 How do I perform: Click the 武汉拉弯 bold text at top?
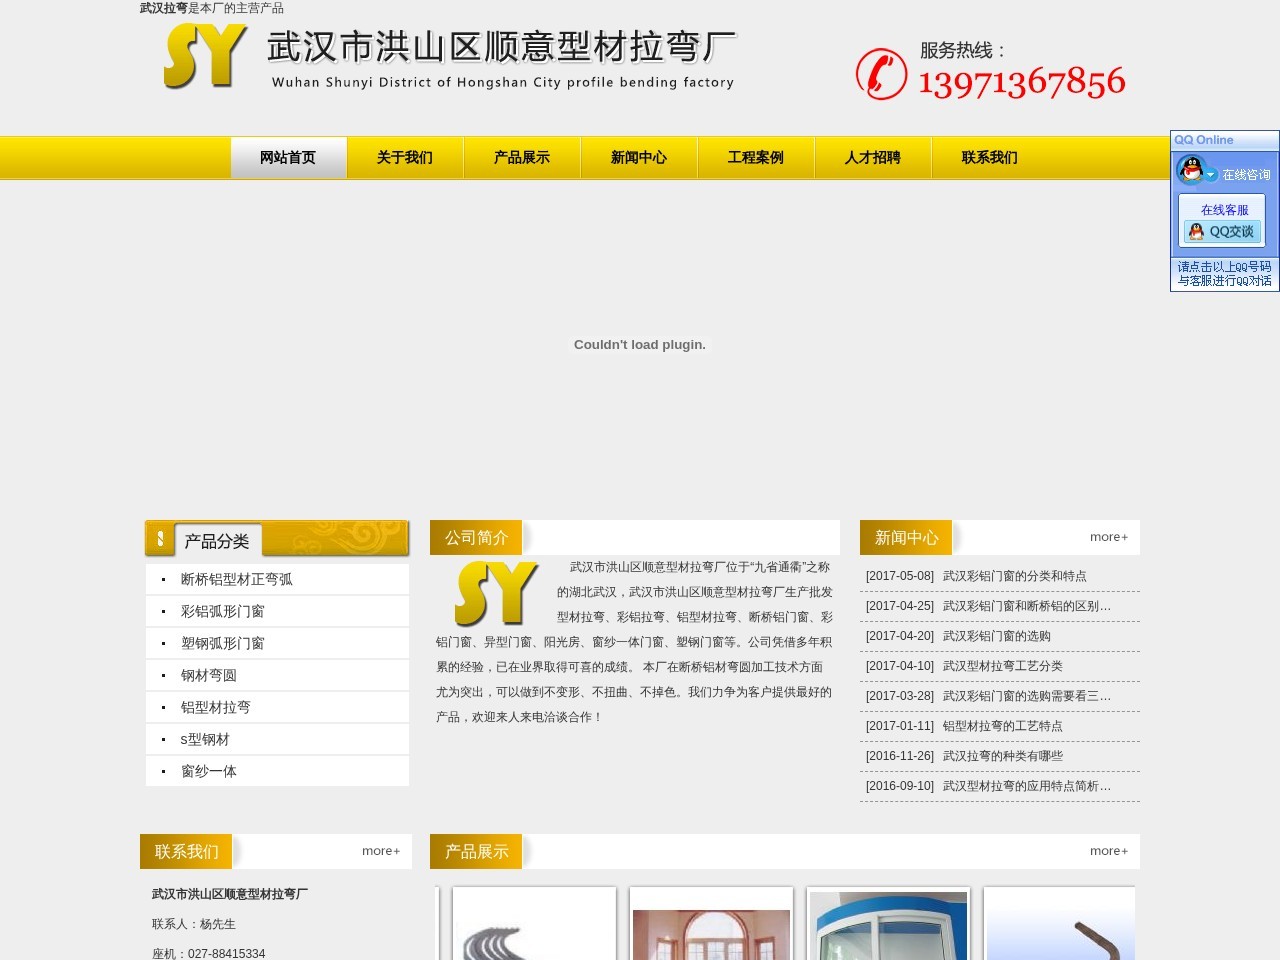coord(164,8)
